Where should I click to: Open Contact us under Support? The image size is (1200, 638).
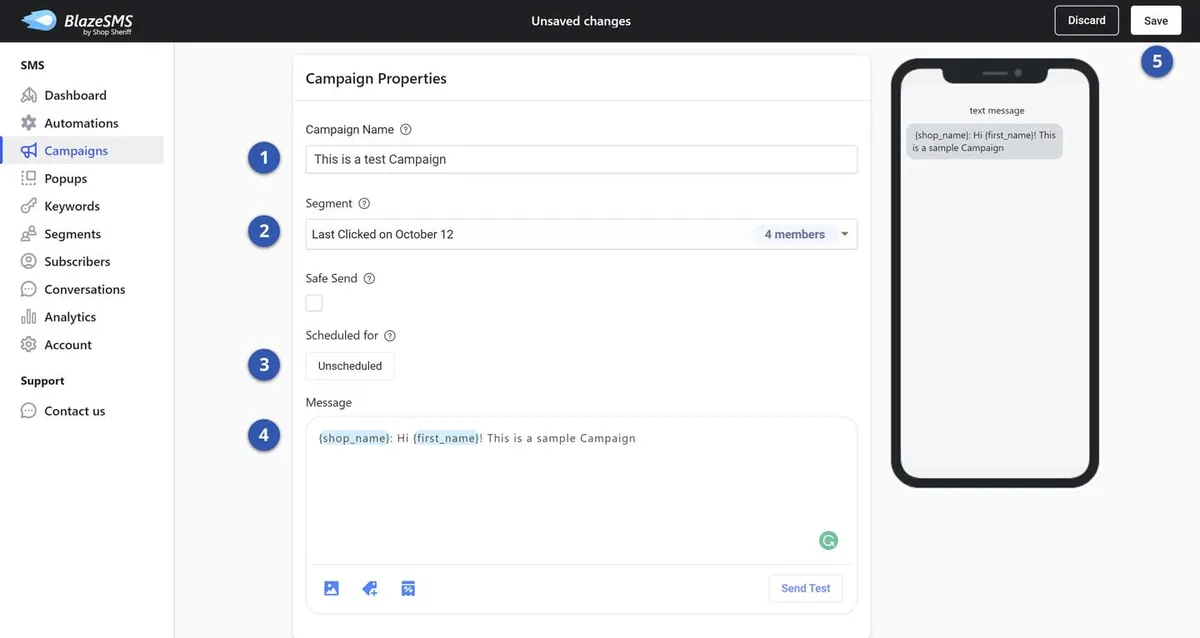click(74, 410)
